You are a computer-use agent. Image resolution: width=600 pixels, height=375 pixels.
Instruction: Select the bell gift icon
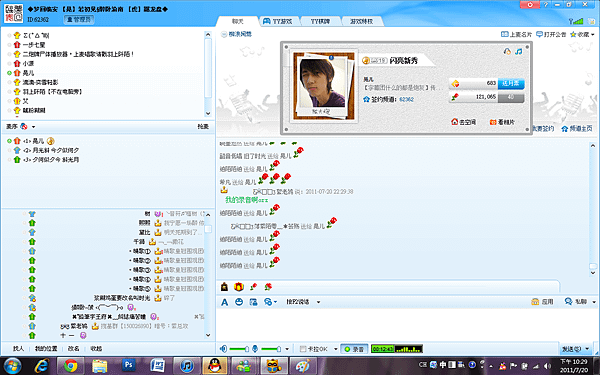pyautogui.click(x=225, y=286)
